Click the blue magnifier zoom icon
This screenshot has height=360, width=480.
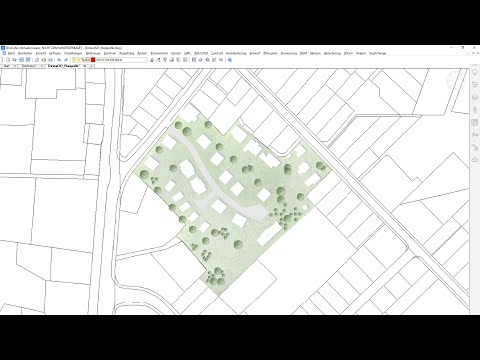tap(230, 60)
